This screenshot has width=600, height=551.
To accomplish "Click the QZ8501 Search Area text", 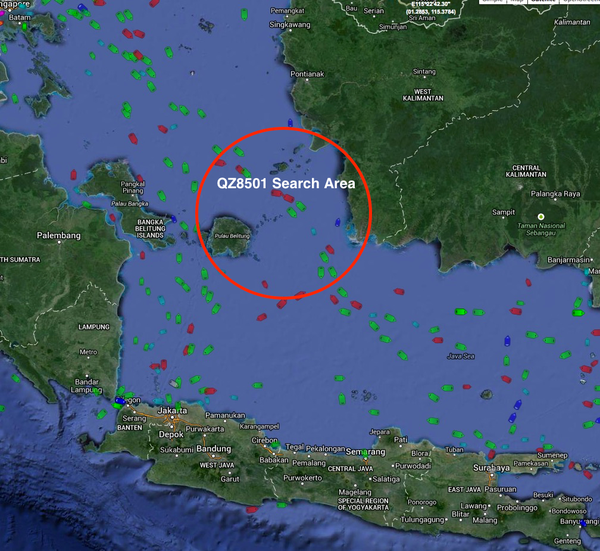I will (286, 183).
